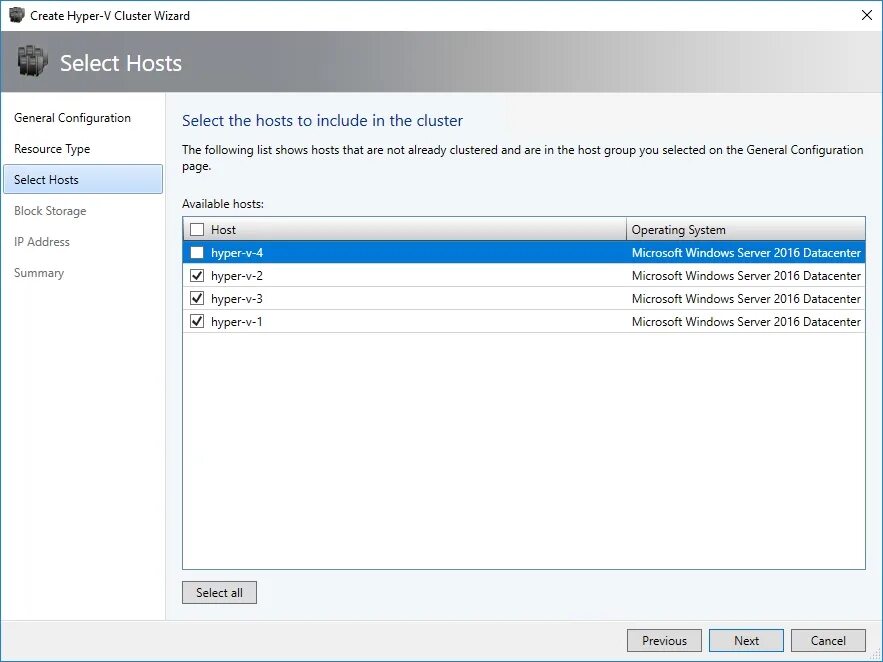Uncheck the hyper-v-2 host checkbox

point(197,276)
